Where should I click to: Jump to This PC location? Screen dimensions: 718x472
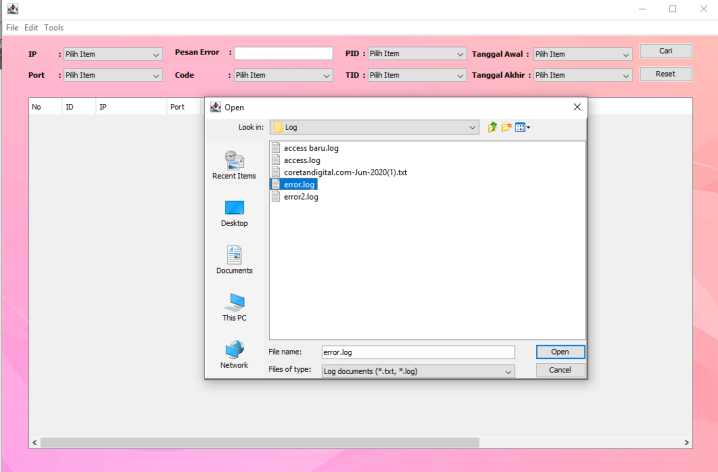pyautogui.click(x=234, y=306)
